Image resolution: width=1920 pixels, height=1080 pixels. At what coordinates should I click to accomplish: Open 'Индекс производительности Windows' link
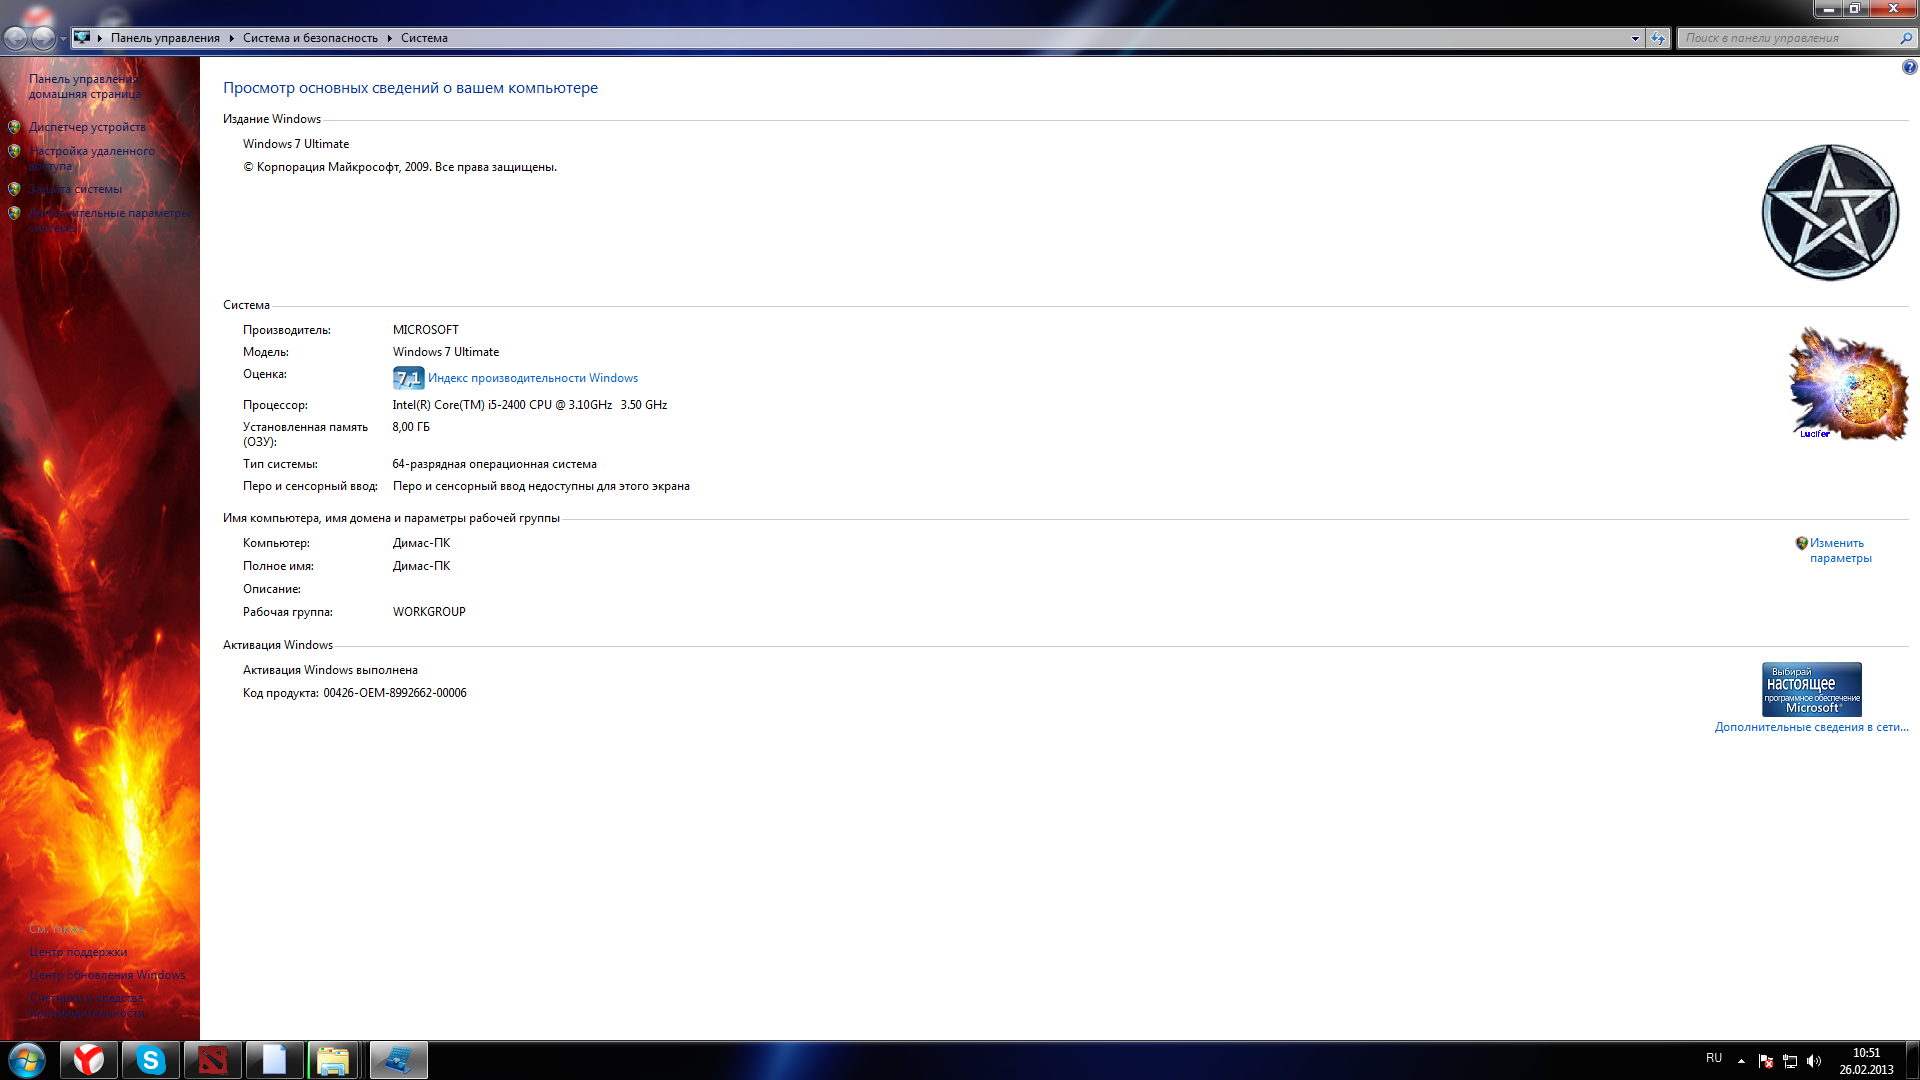(532, 378)
